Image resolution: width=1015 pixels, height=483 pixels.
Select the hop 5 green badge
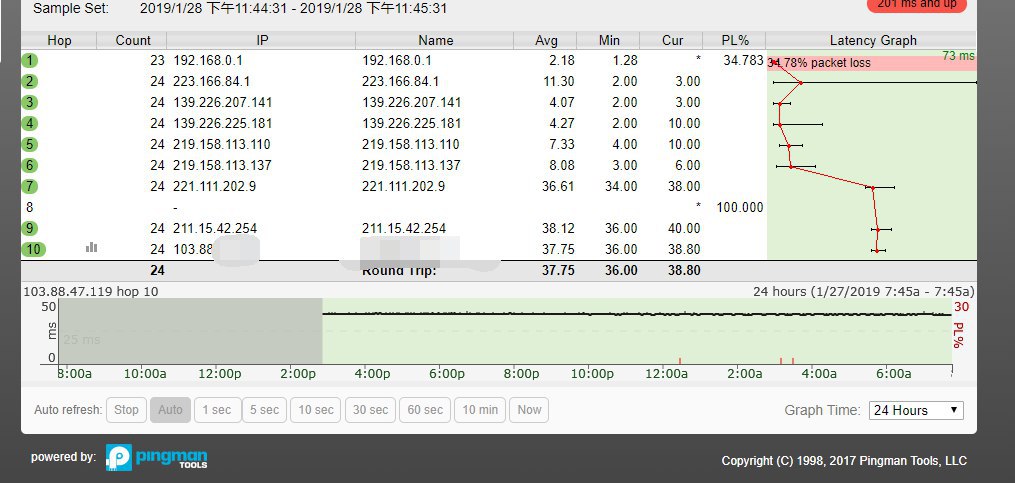point(30,144)
